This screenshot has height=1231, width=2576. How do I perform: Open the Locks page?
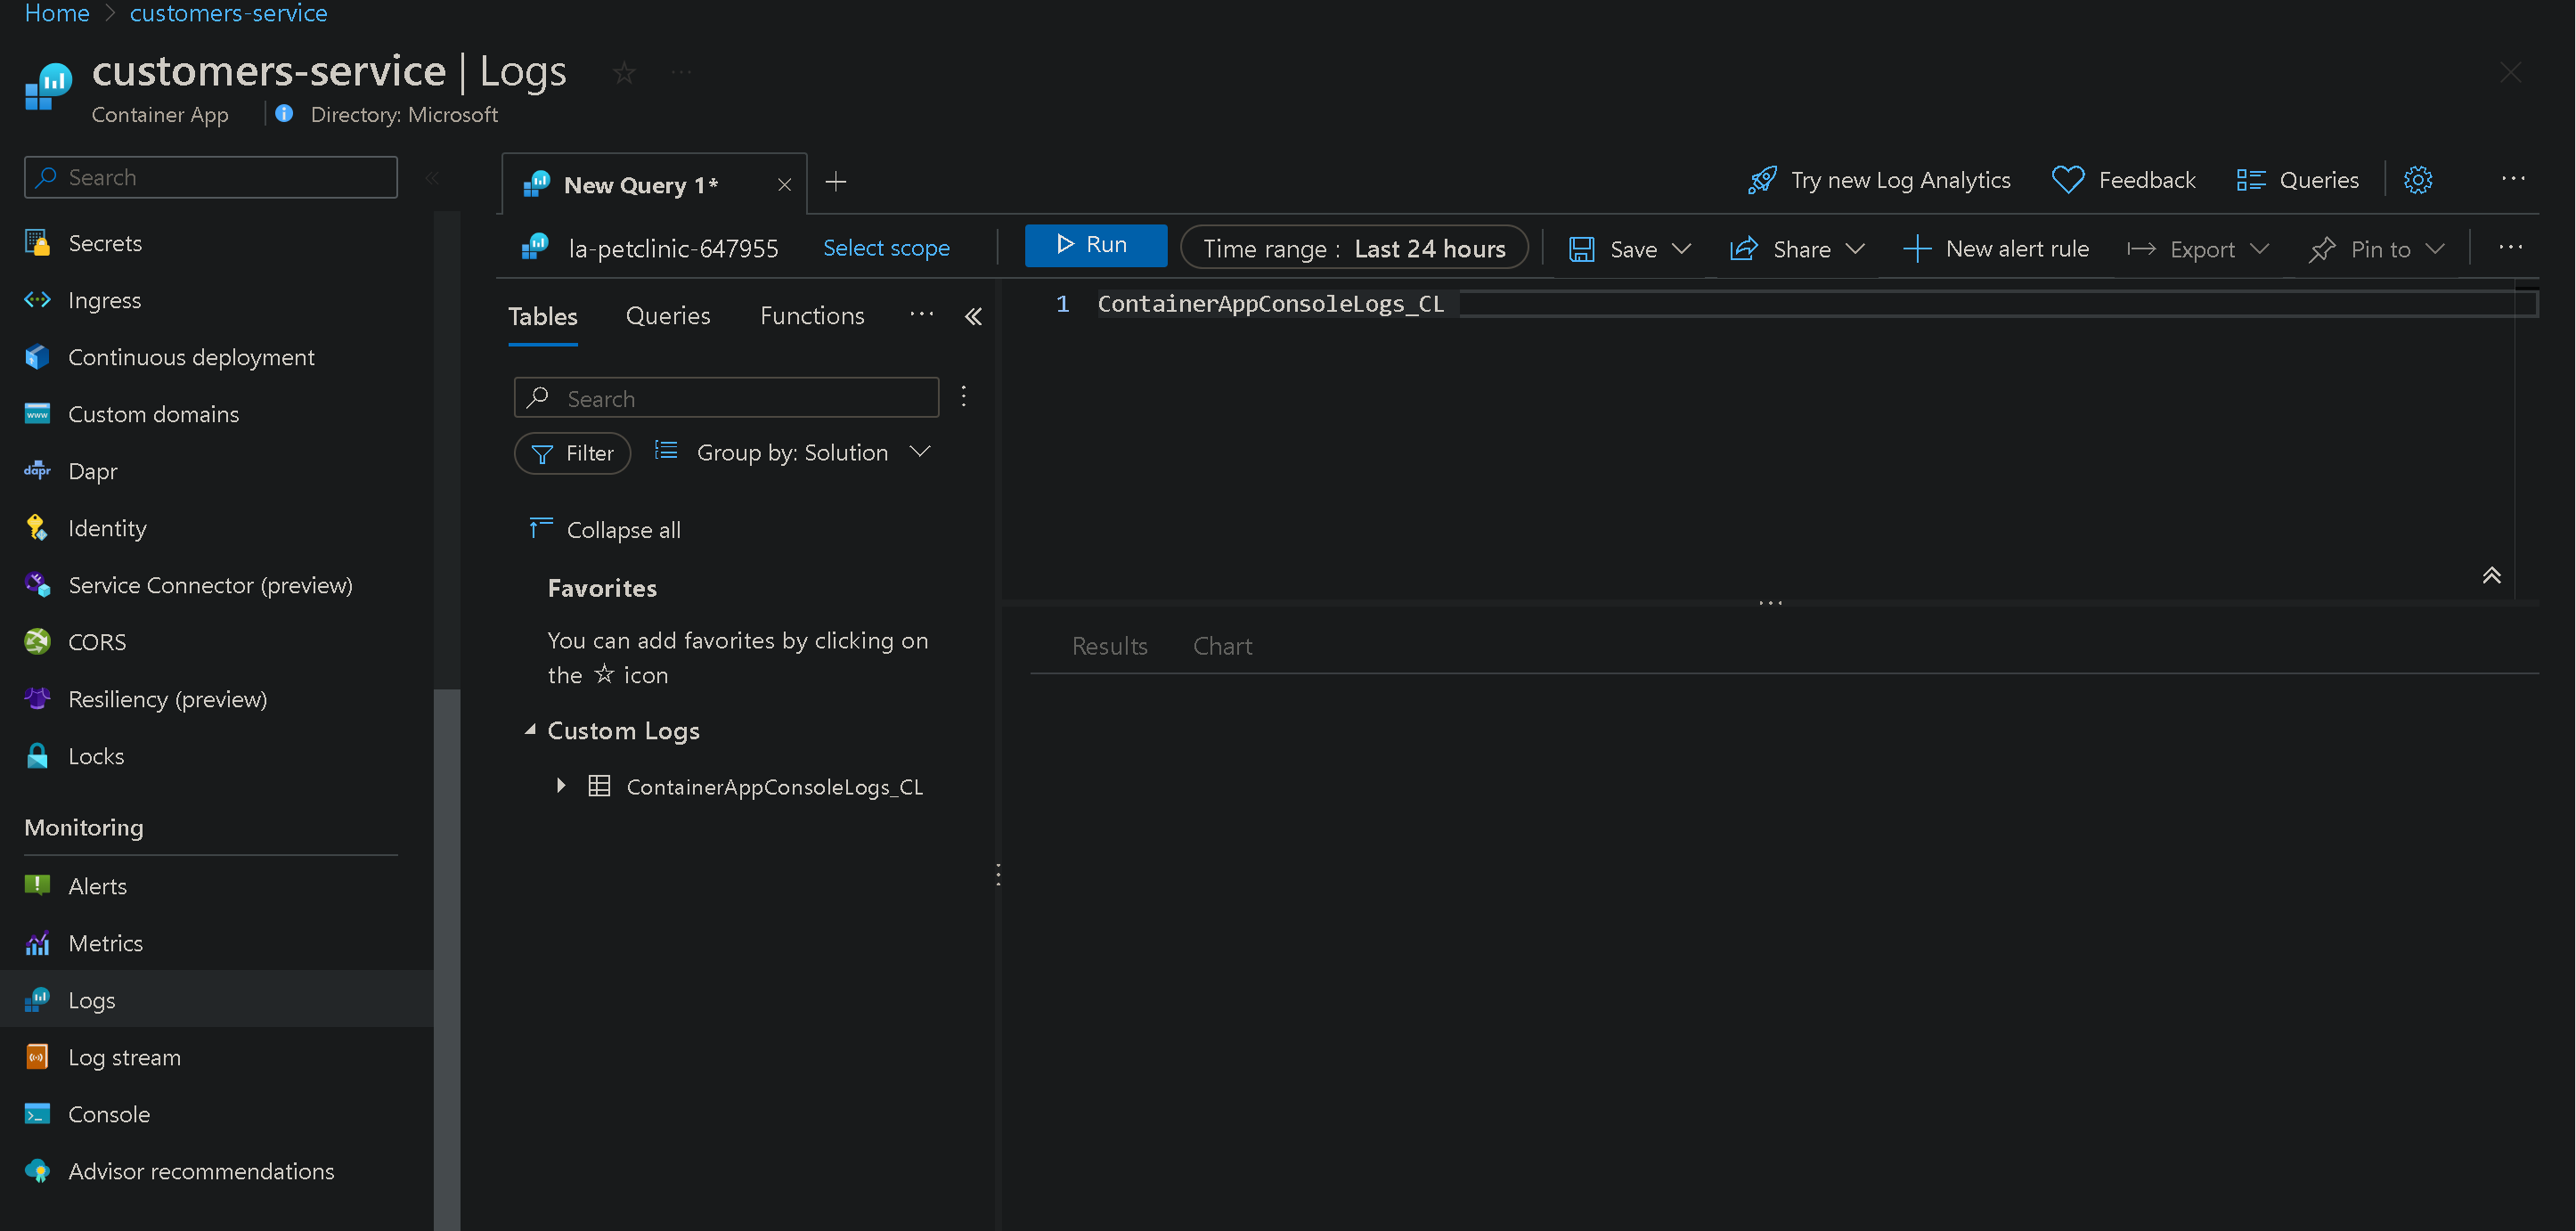[x=96, y=756]
